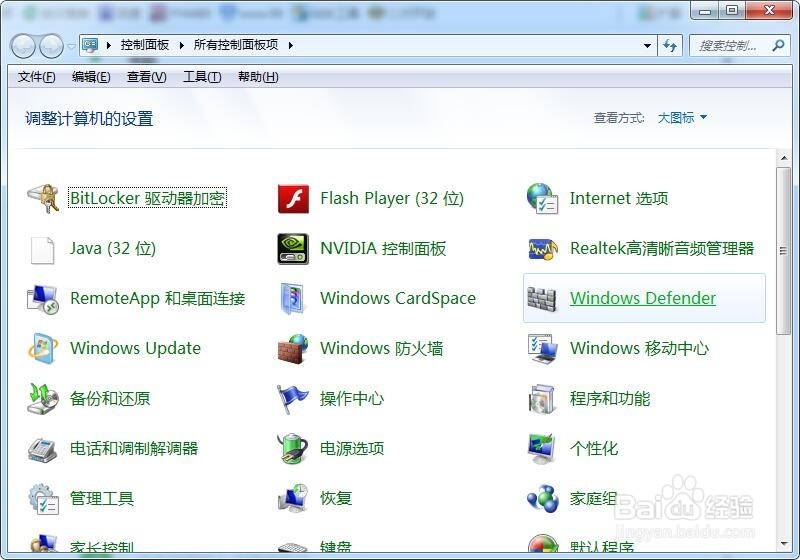Open the BitLocker drive encryption icon
Screen dimensions: 800x560
point(43,198)
